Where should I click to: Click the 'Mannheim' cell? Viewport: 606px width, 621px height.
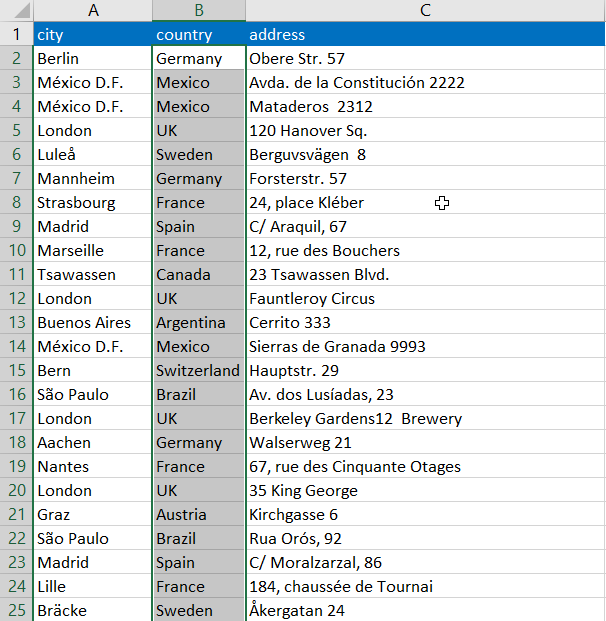(x=93, y=178)
